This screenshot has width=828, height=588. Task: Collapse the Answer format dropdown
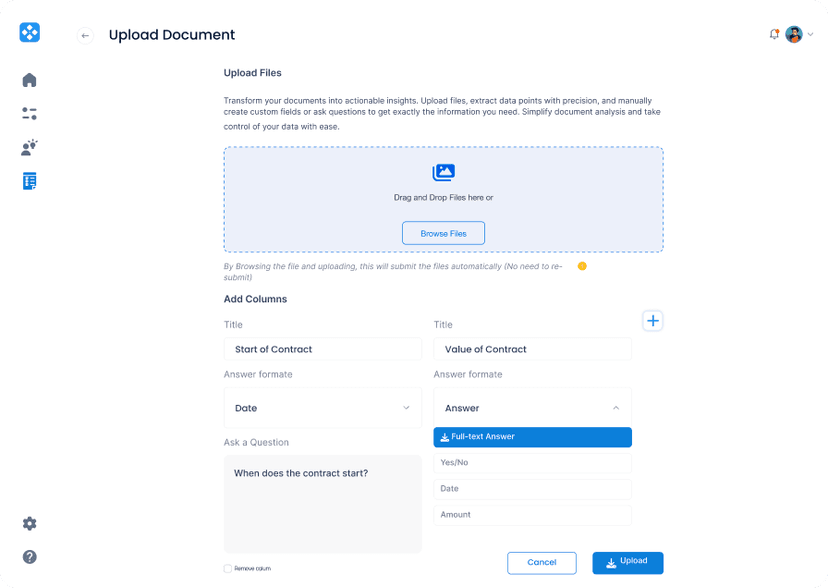click(532, 408)
